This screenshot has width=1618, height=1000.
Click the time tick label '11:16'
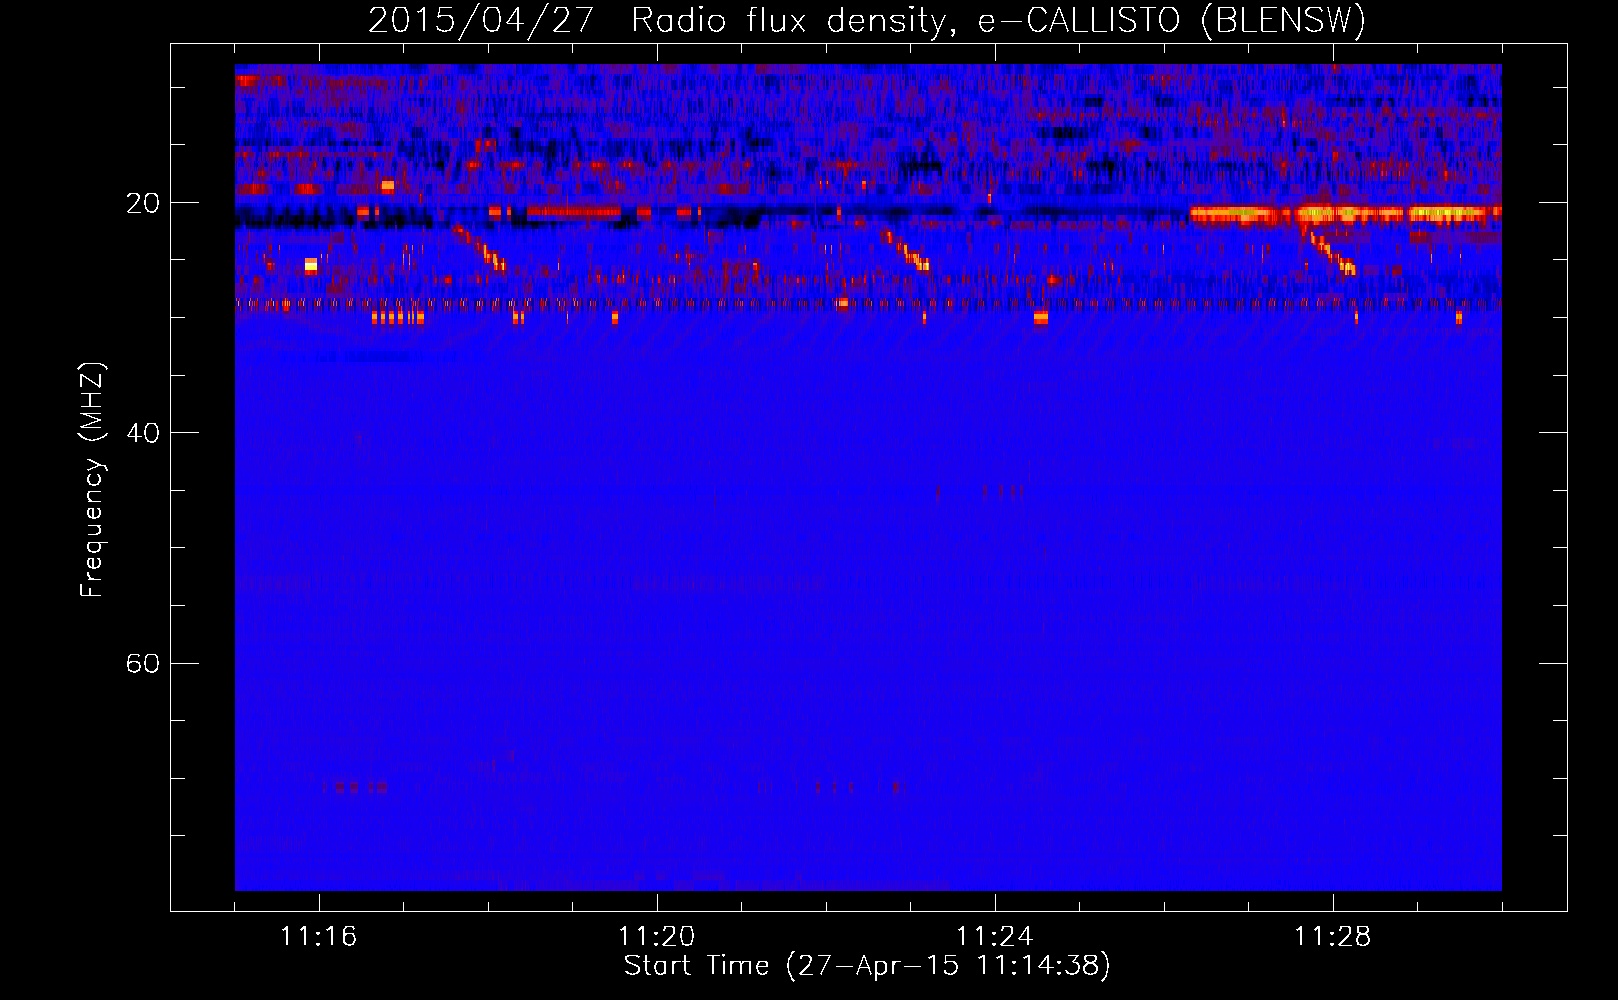click(x=319, y=936)
